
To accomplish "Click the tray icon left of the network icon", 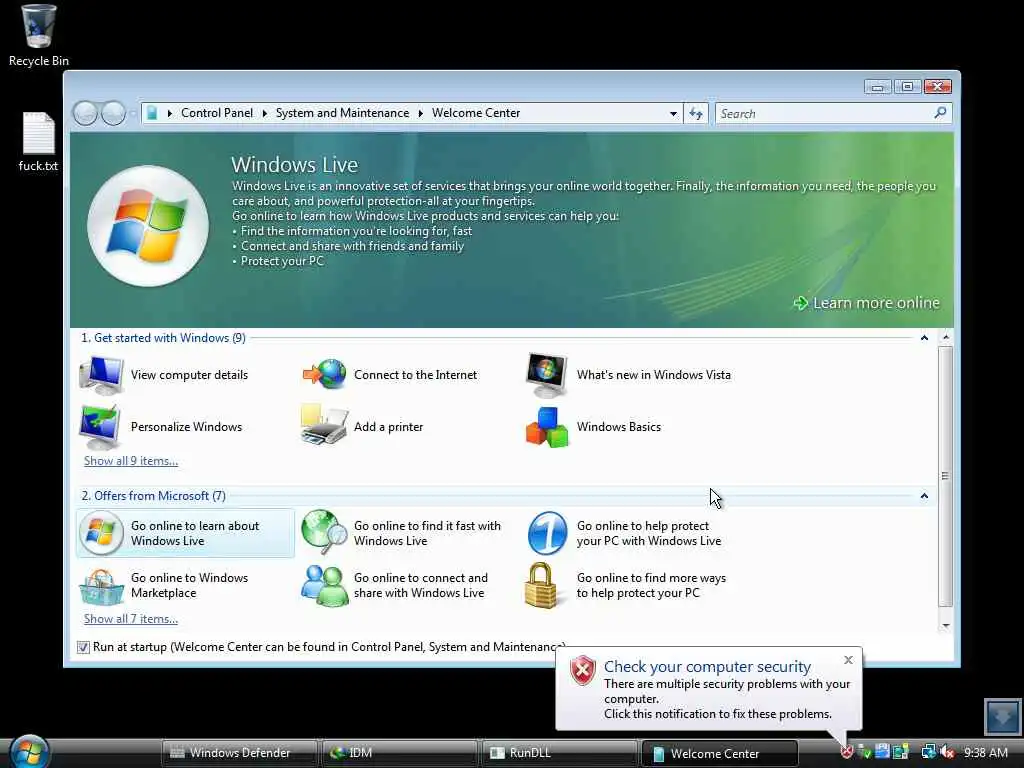I will pyautogui.click(x=901, y=752).
